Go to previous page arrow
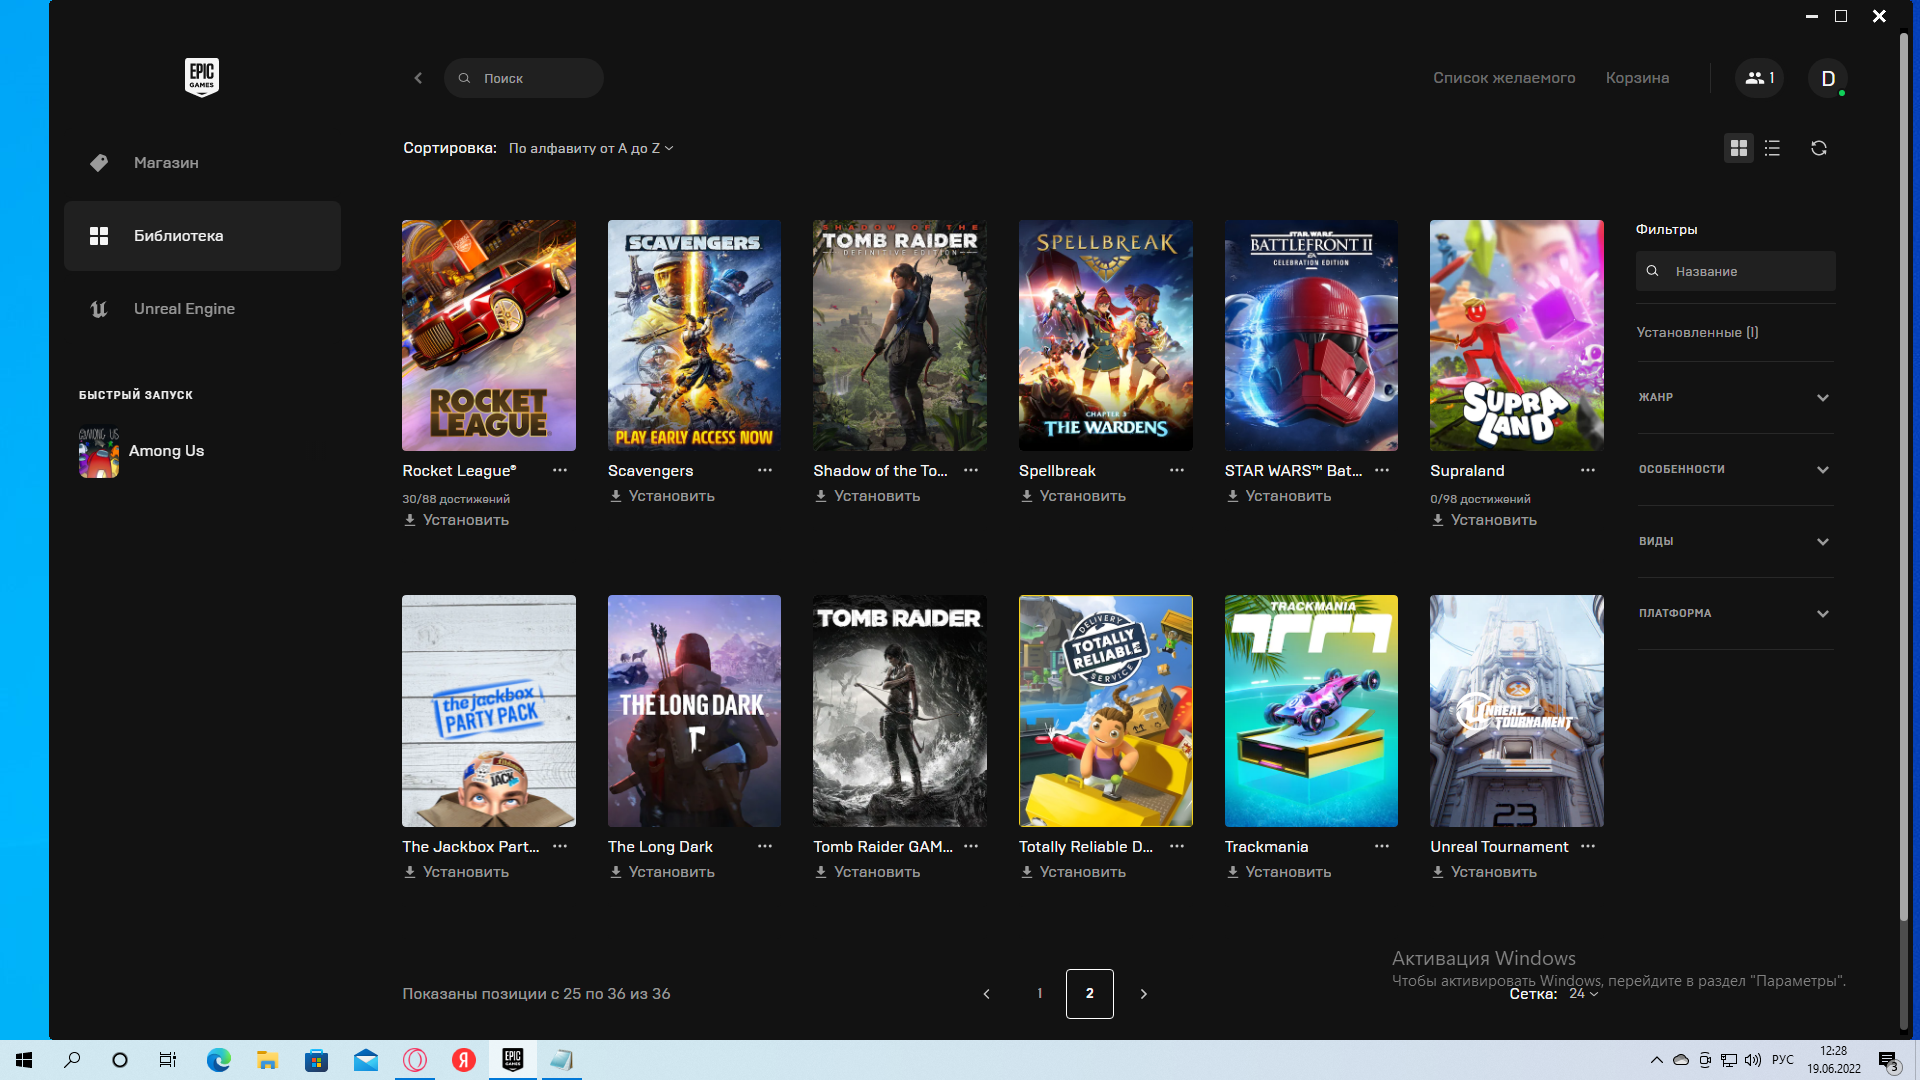The height and width of the screenshot is (1080, 1920). pyautogui.click(x=987, y=993)
